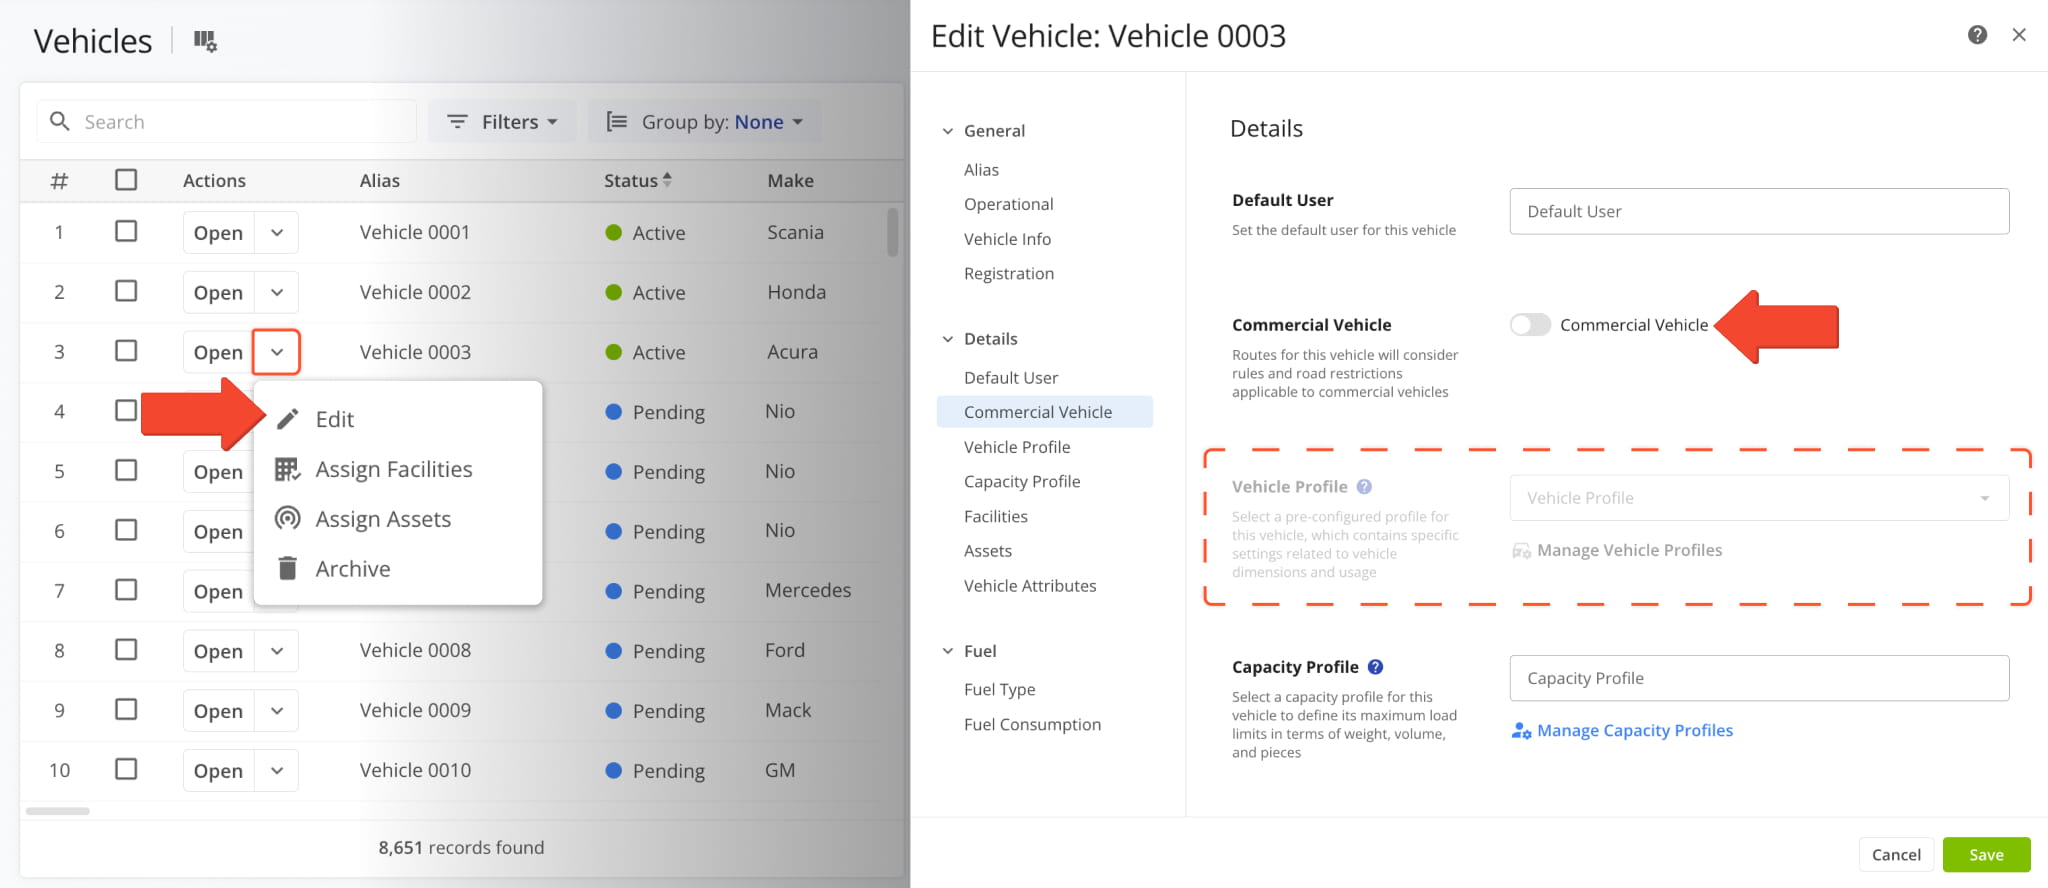Screen dimensions: 2048x888
Task: Open Vehicle 0009 with Open button
Action: tap(218, 711)
